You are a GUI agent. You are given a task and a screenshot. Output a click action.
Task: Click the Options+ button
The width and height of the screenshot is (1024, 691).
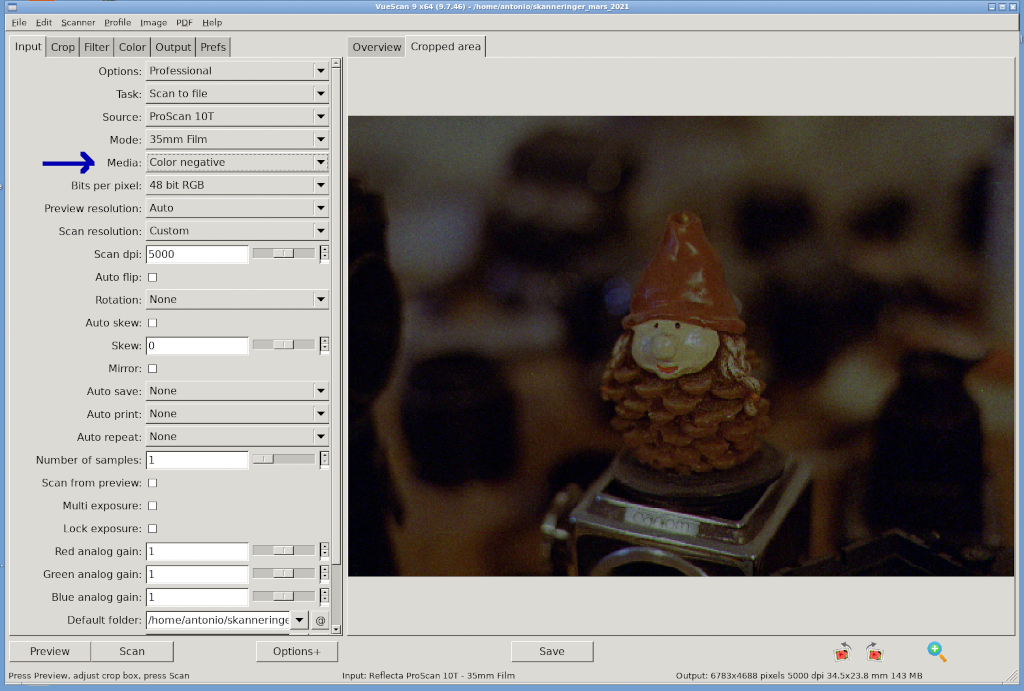296,651
